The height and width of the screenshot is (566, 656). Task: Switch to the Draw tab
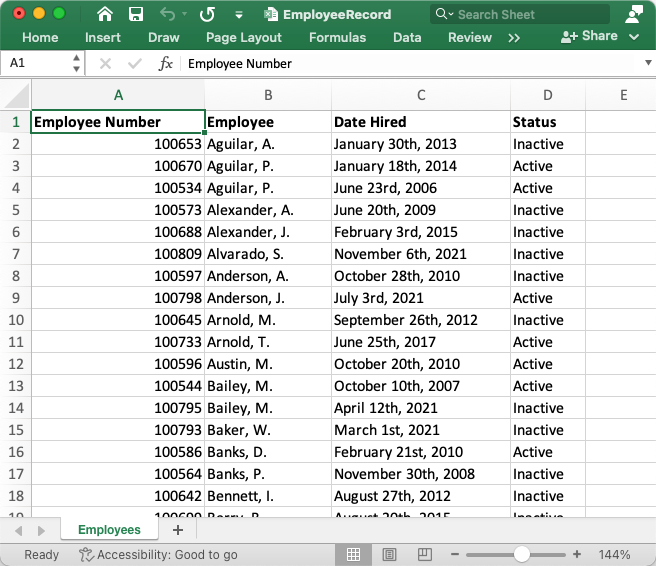click(164, 38)
